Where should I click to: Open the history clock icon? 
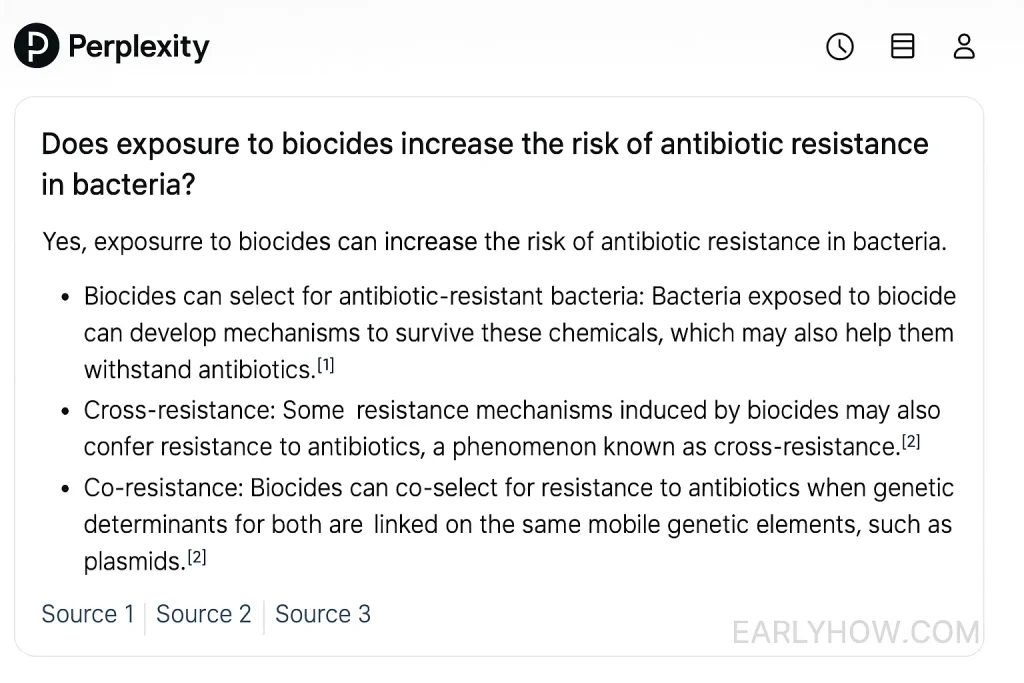840,46
